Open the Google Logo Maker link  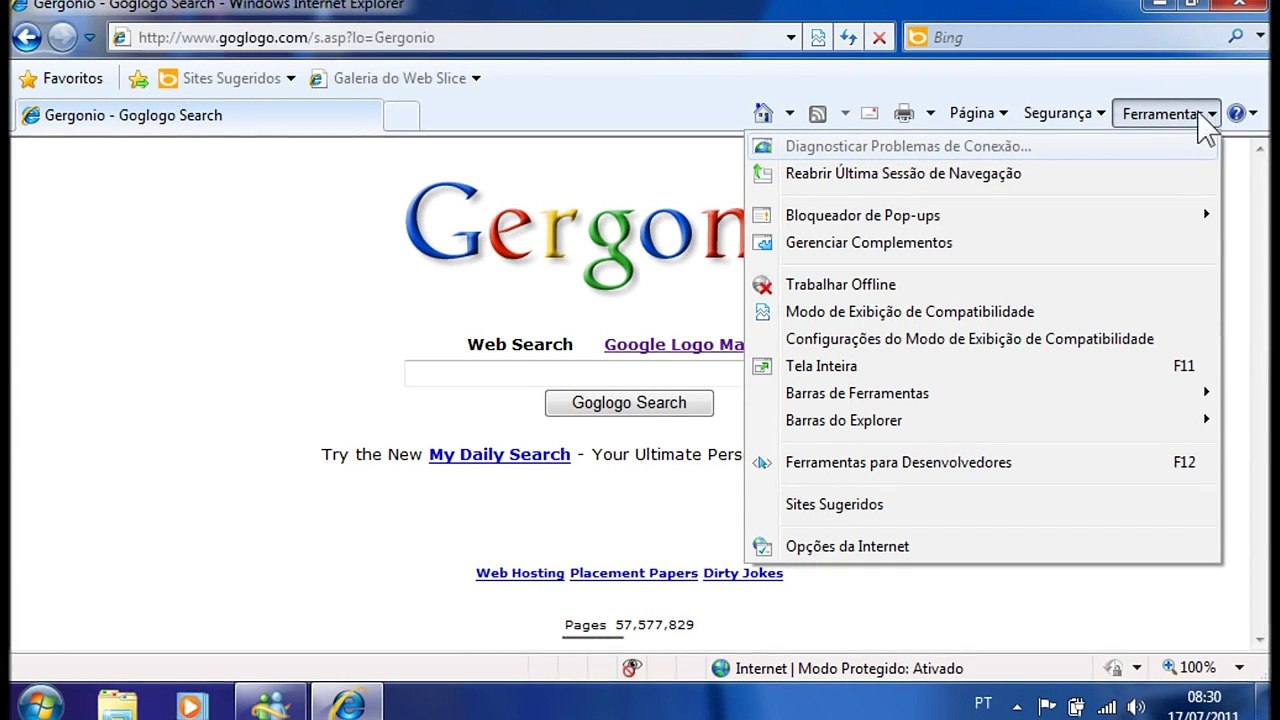674,344
